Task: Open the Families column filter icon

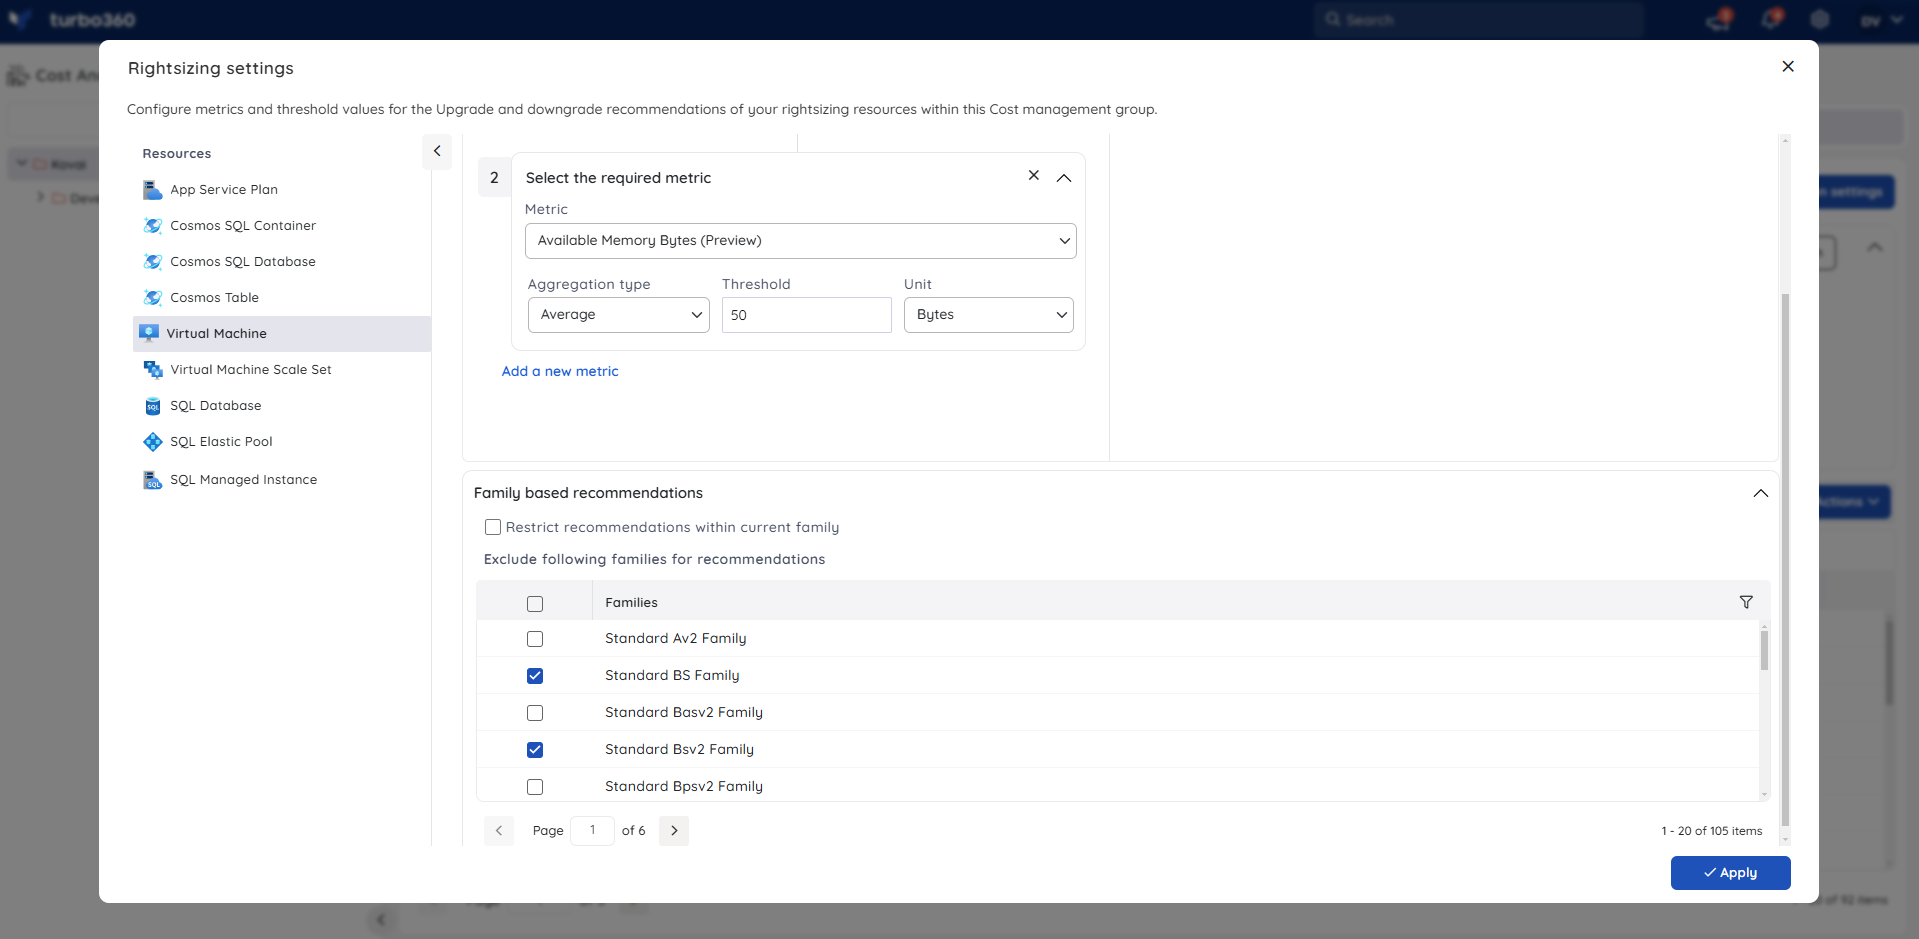Action: (1746, 602)
